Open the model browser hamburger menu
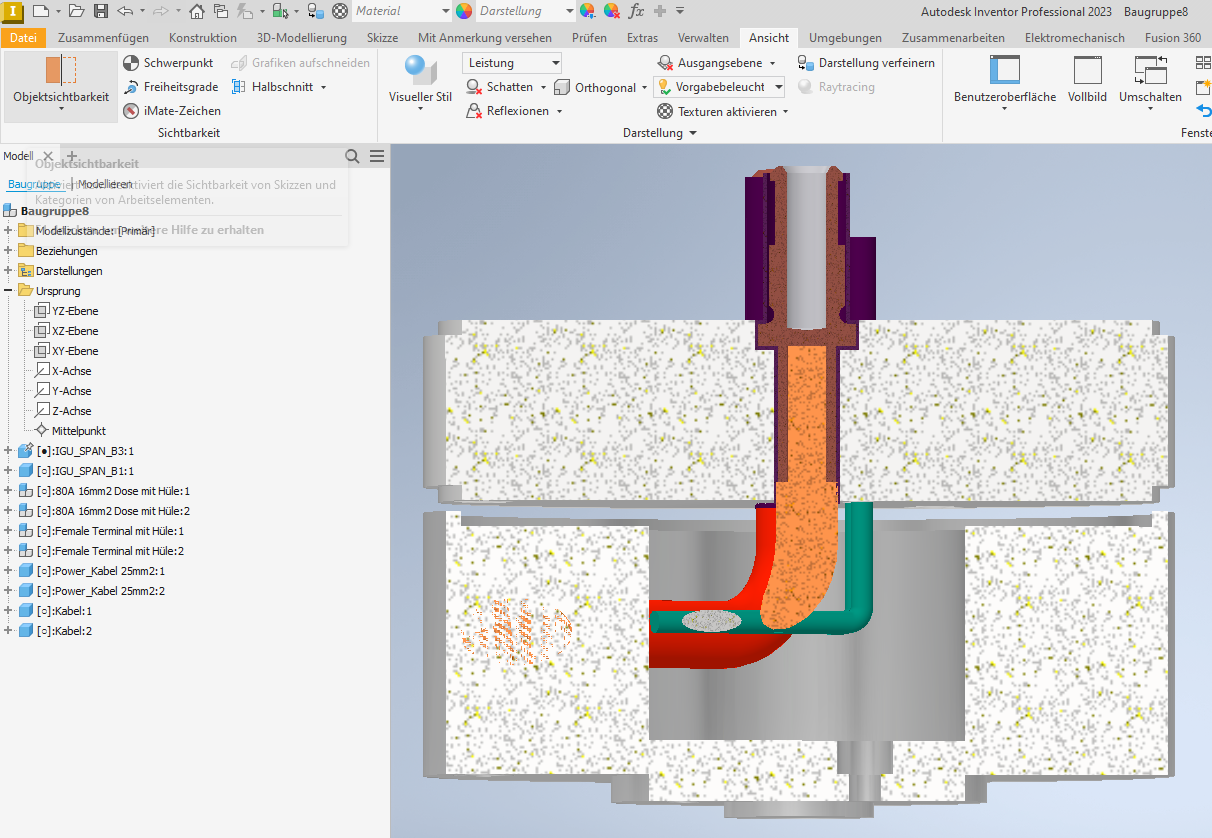 point(377,156)
